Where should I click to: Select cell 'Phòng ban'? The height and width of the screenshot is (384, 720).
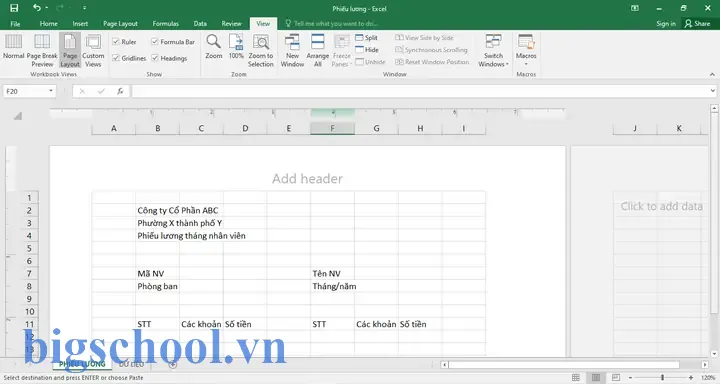[x=158, y=286]
